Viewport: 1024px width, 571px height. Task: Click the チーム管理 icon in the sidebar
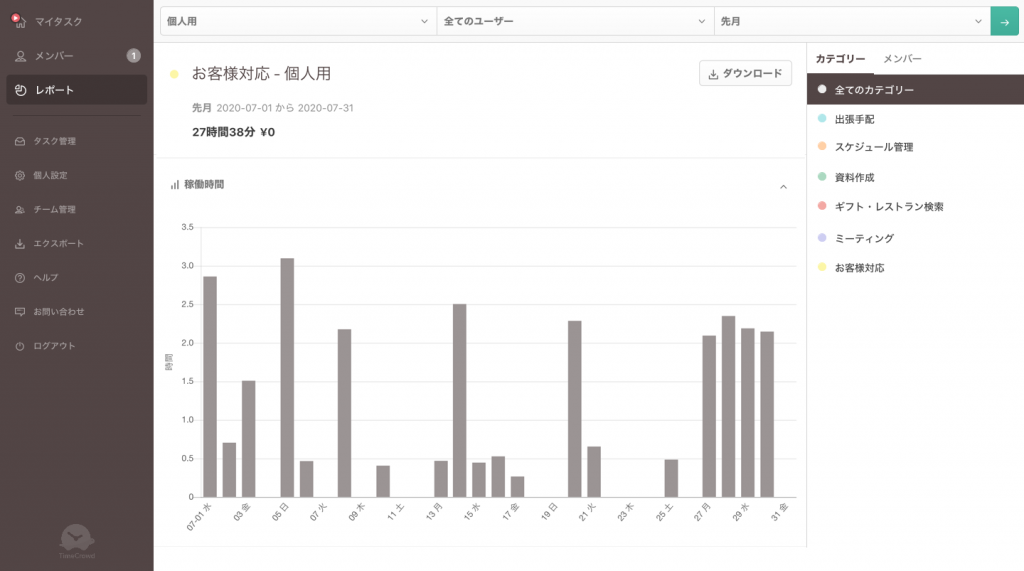tap(20, 210)
